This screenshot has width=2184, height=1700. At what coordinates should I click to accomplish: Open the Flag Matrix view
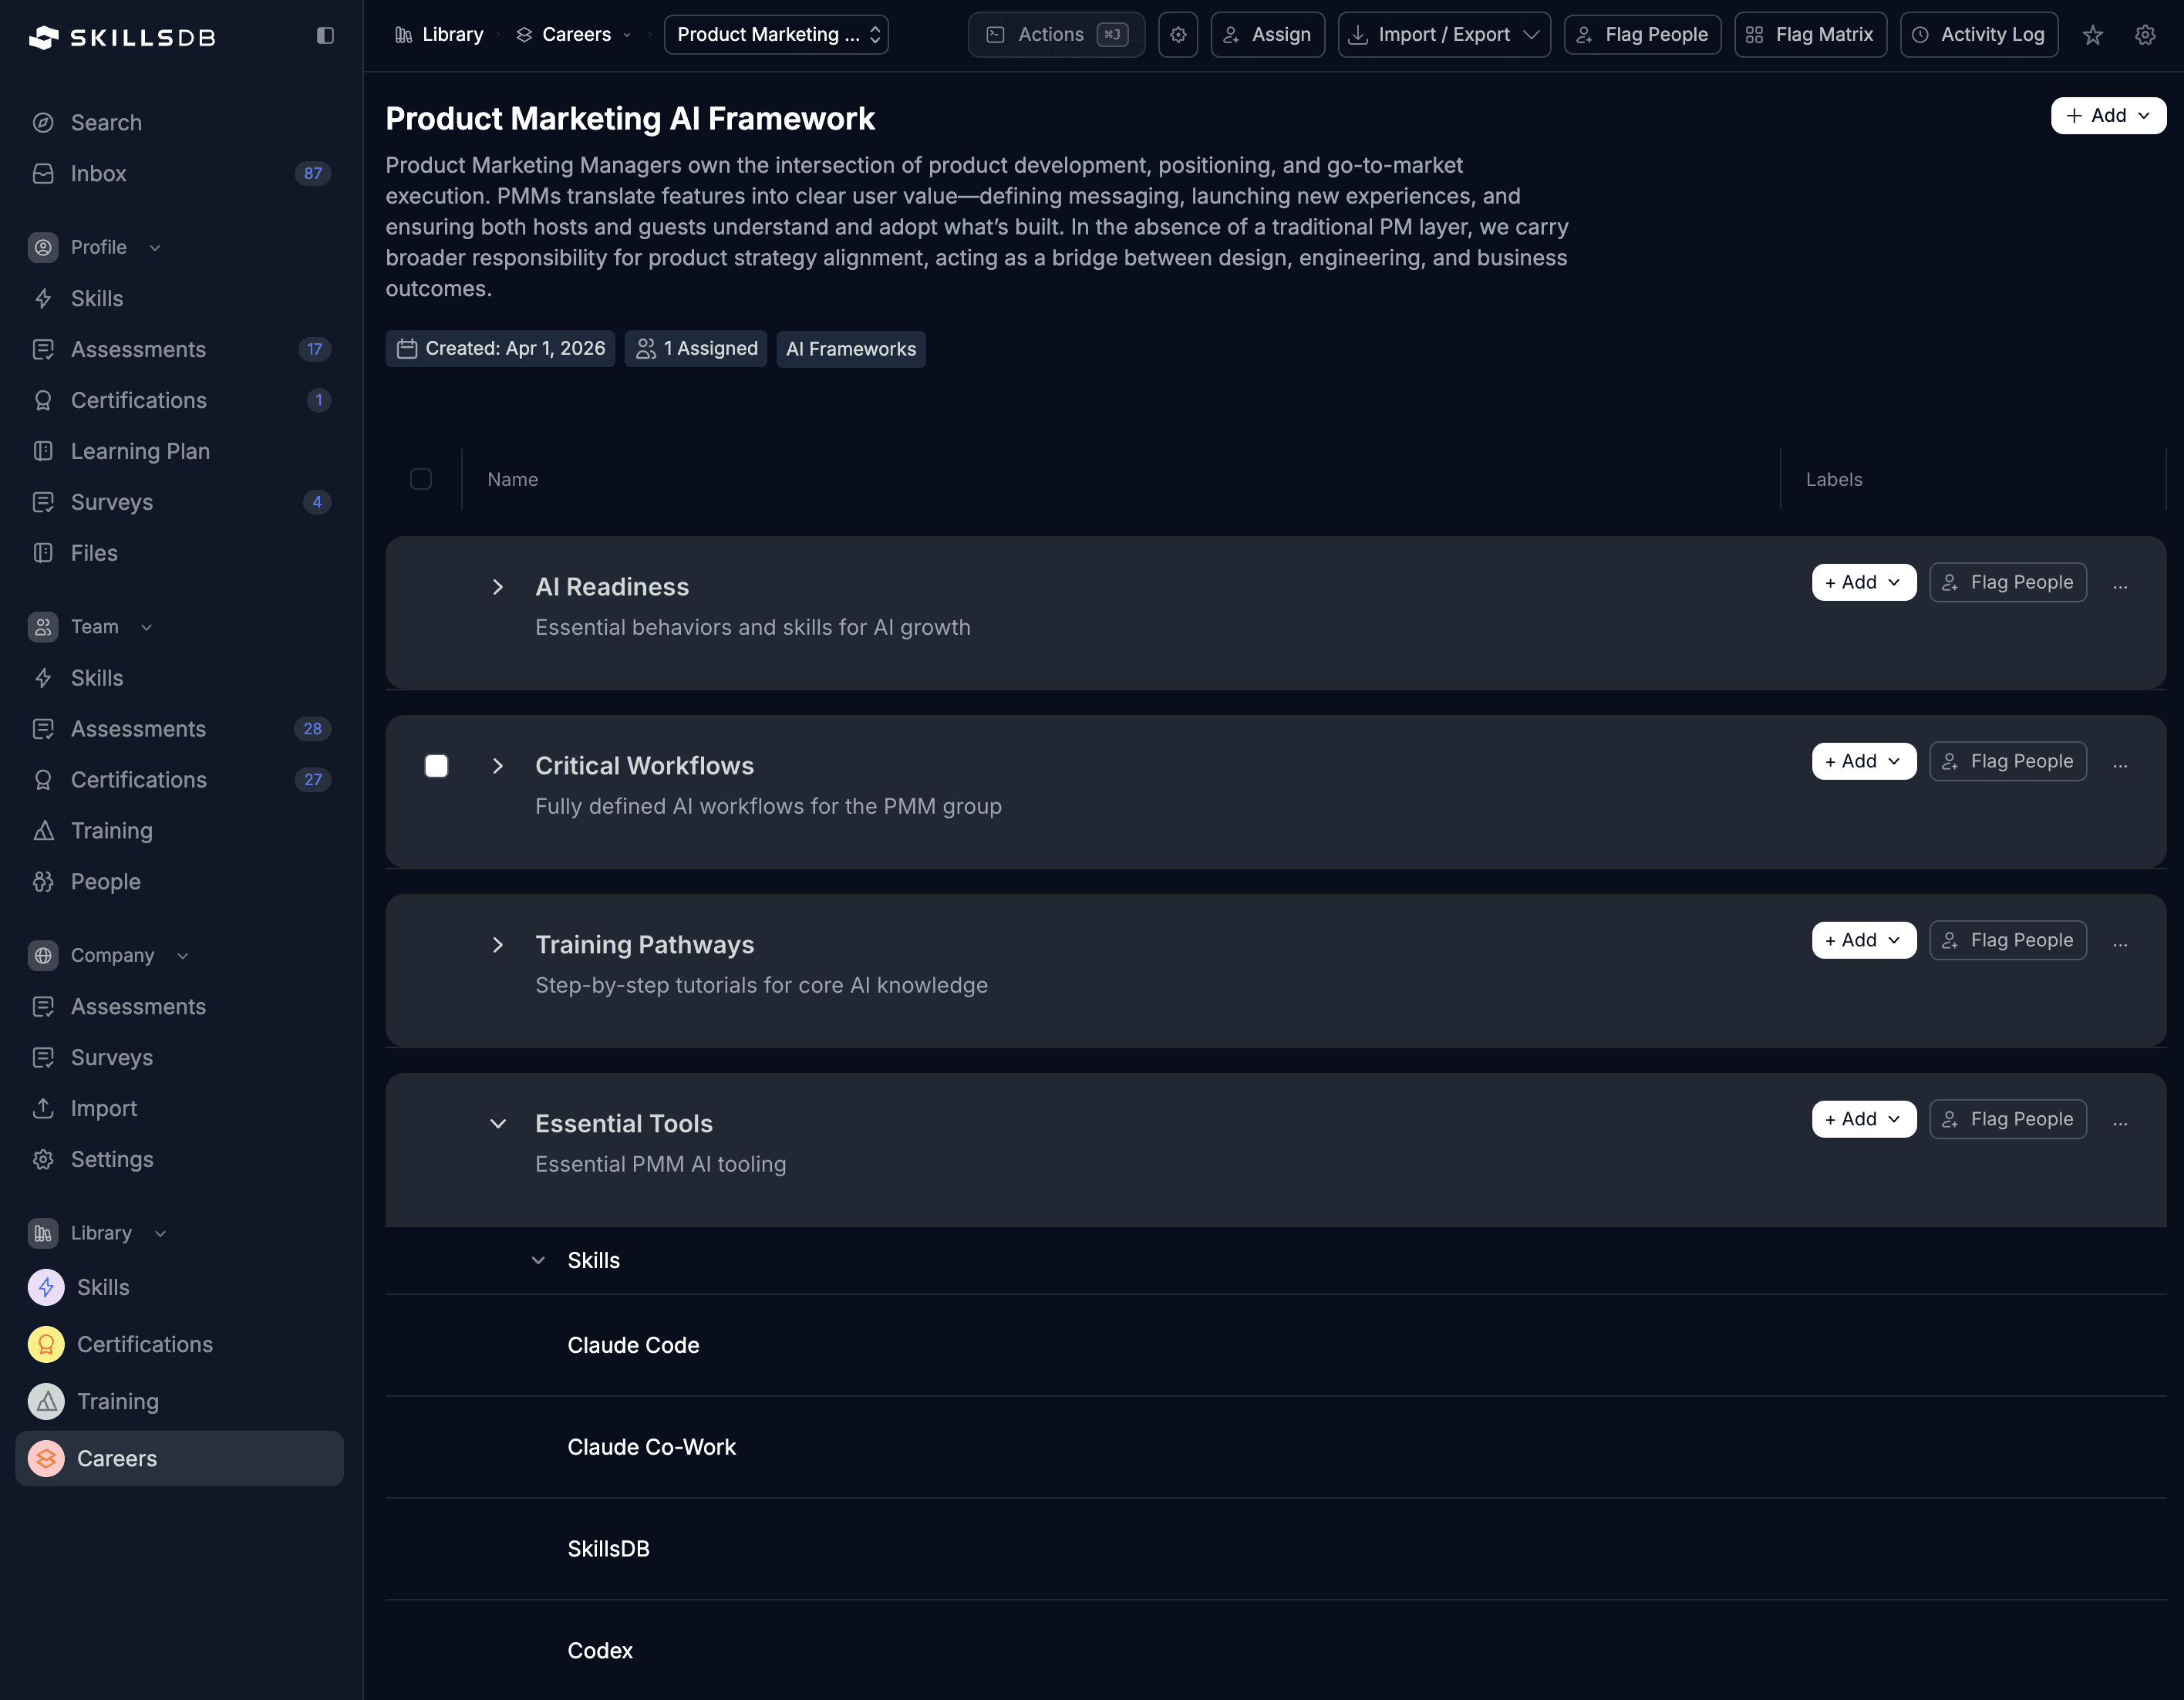click(1810, 34)
